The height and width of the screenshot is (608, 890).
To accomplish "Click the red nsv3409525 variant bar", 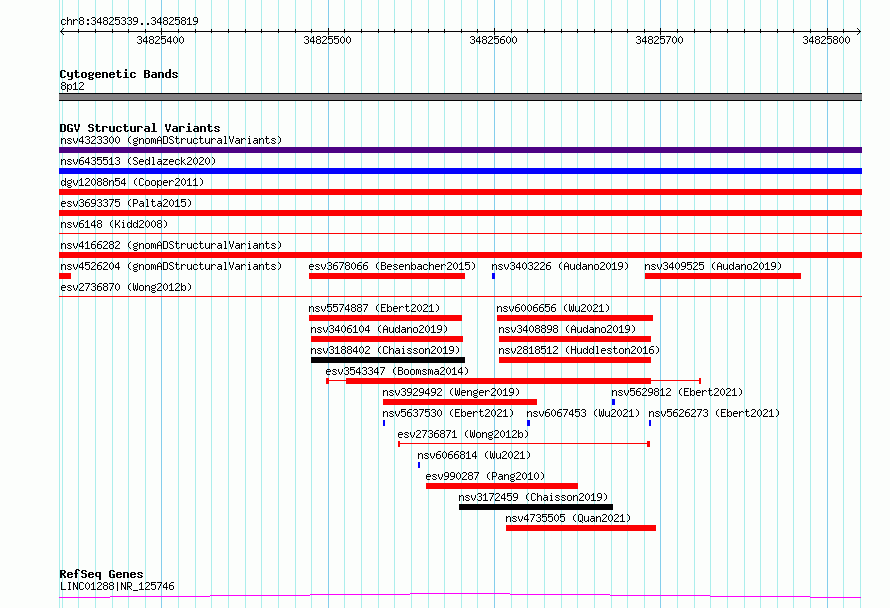I will click(x=723, y=276).
